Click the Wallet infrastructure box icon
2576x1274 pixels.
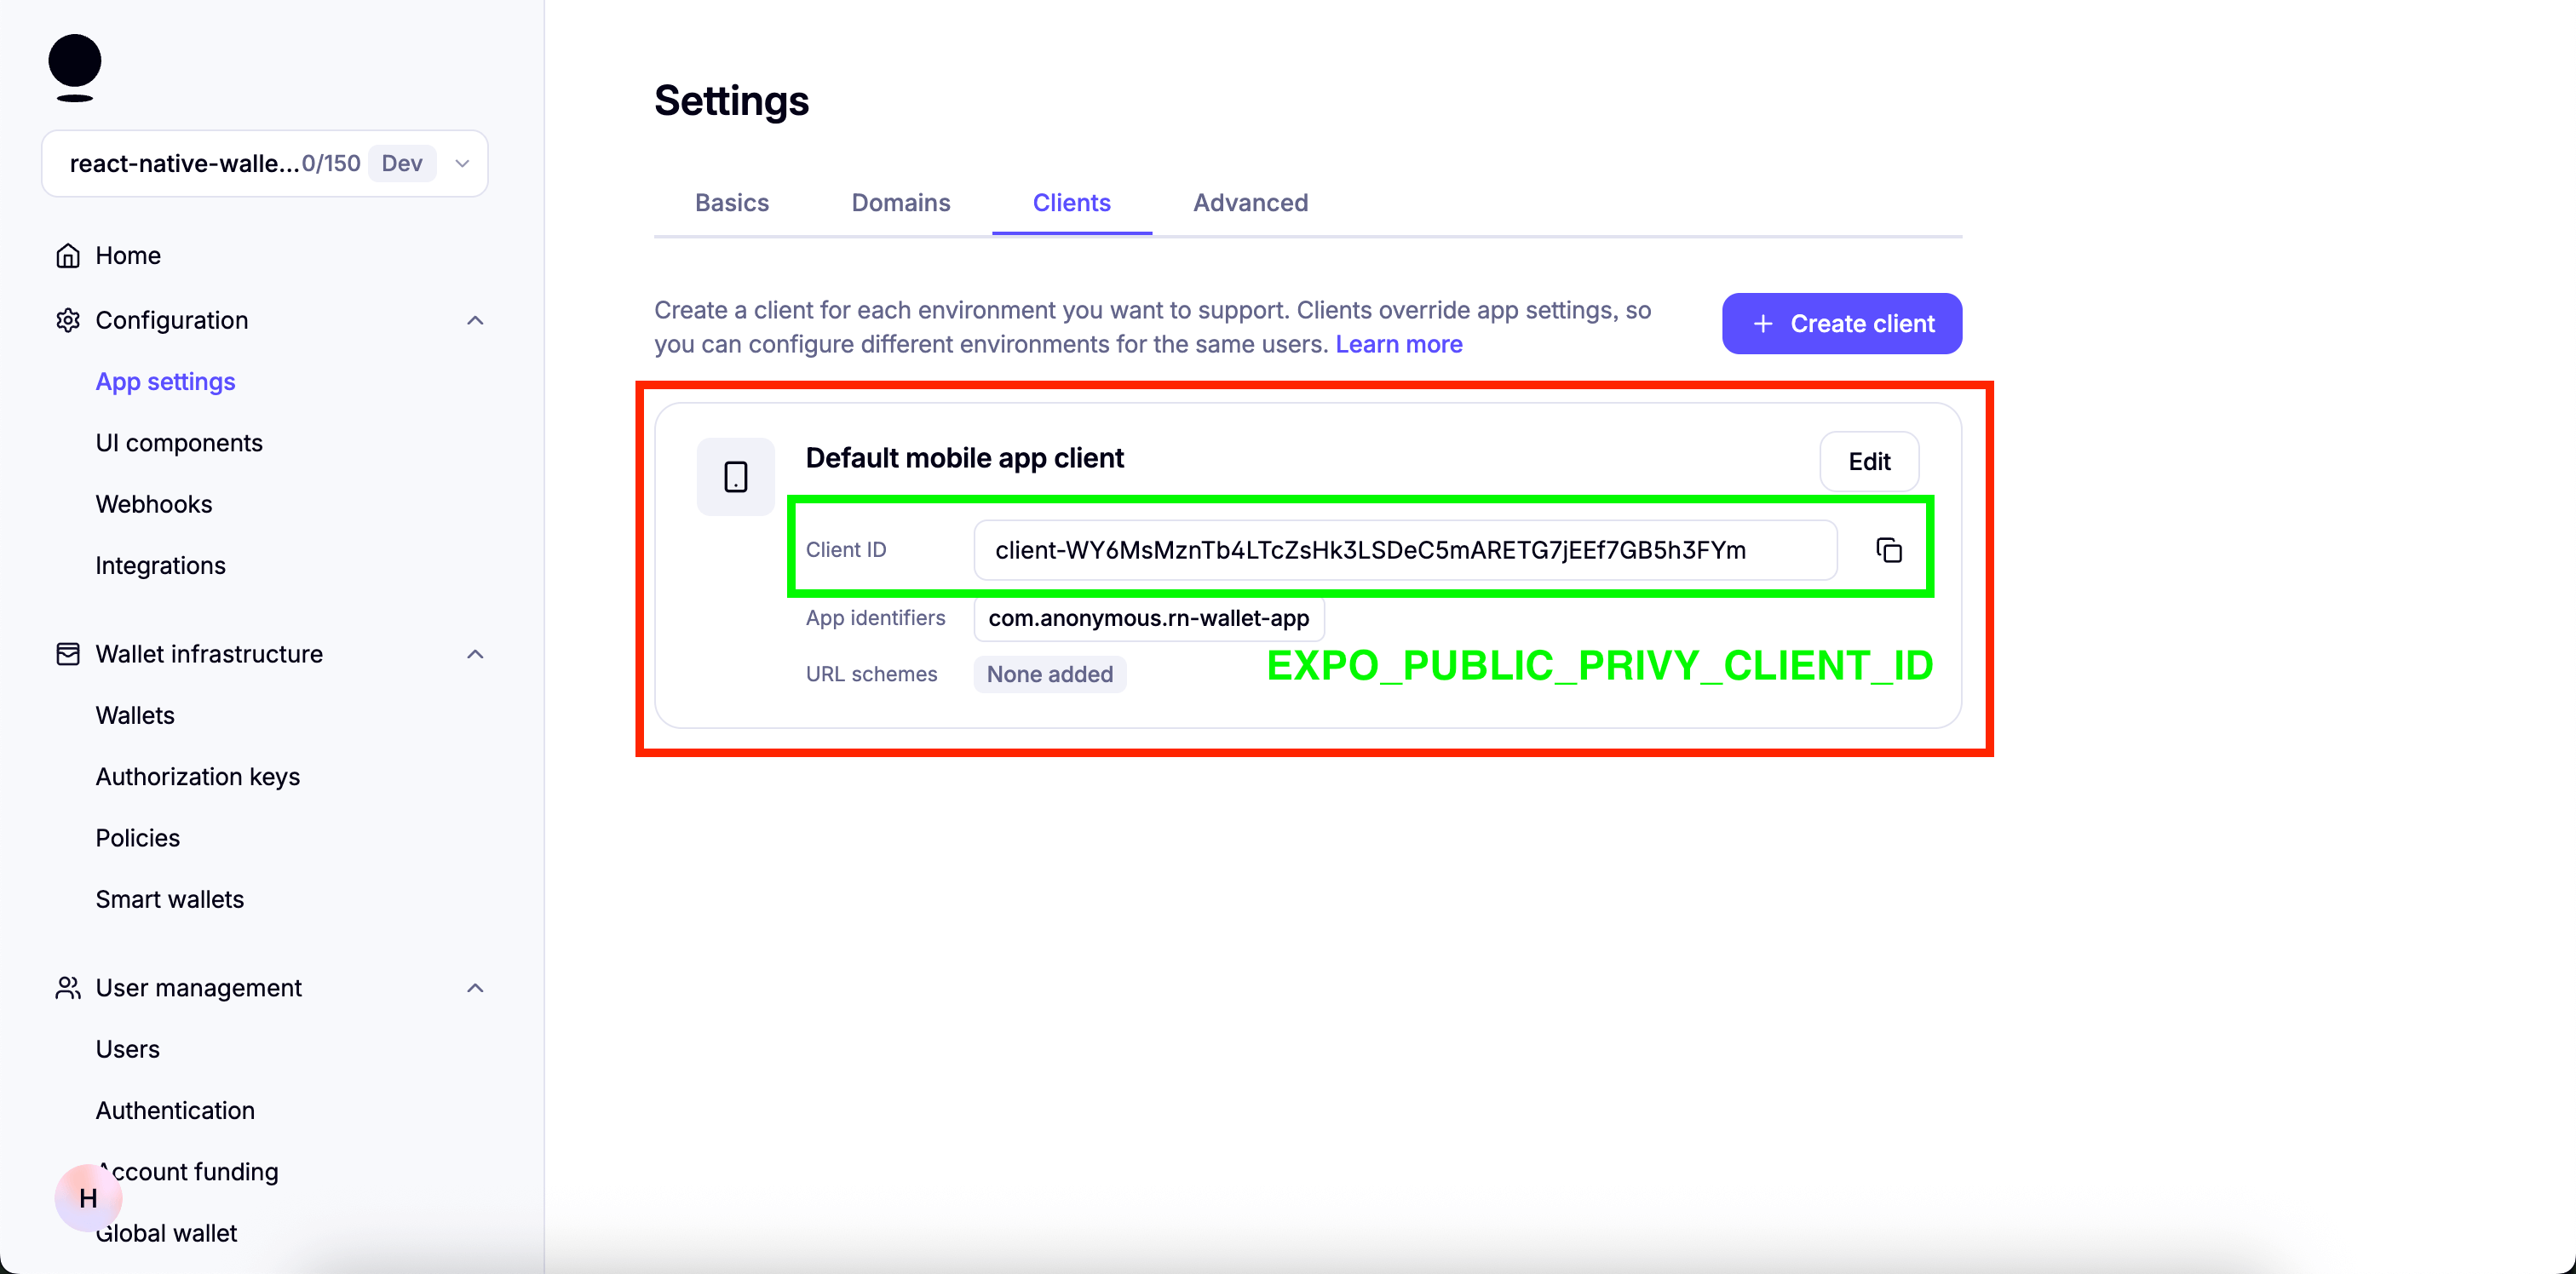click(x=68, y=653)
